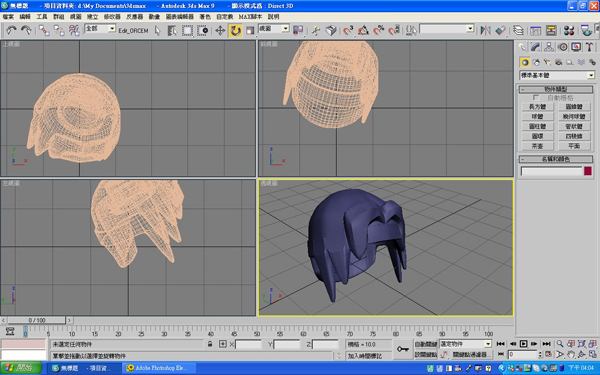Select the Select and Link tool
This screenshot has width=600, height=375.
[x=44, y=30]
